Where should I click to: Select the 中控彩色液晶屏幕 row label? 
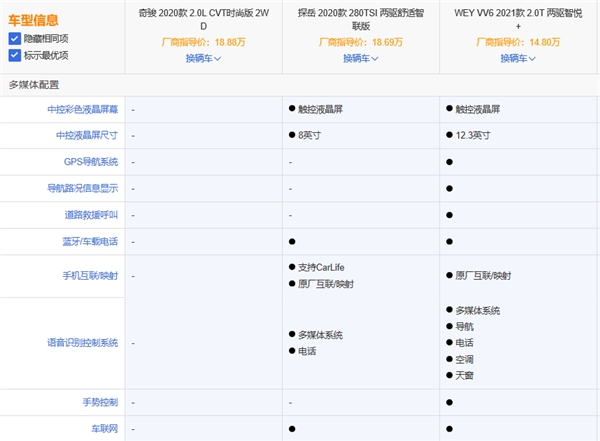click(83, 109)
